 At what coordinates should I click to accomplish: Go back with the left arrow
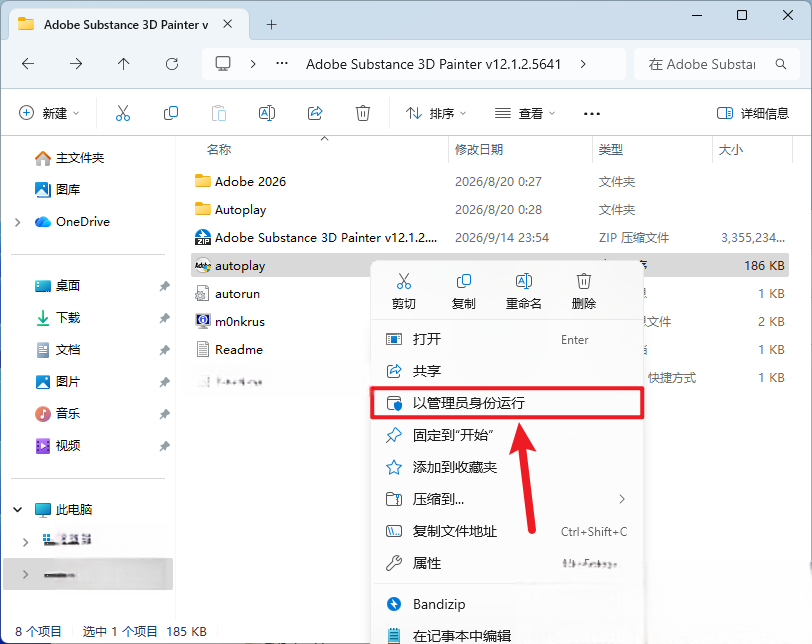coord(28,64)
